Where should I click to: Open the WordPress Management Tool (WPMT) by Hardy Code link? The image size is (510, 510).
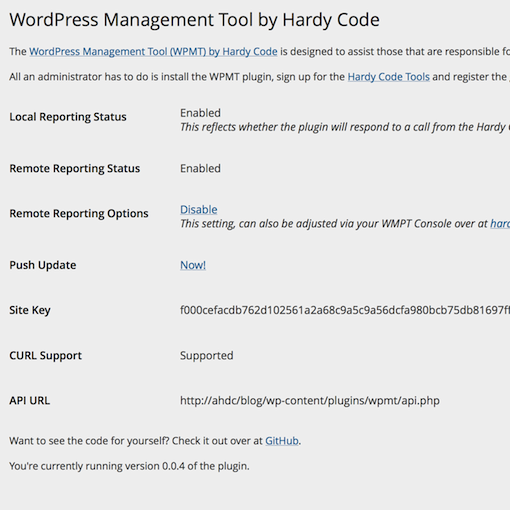153,52
